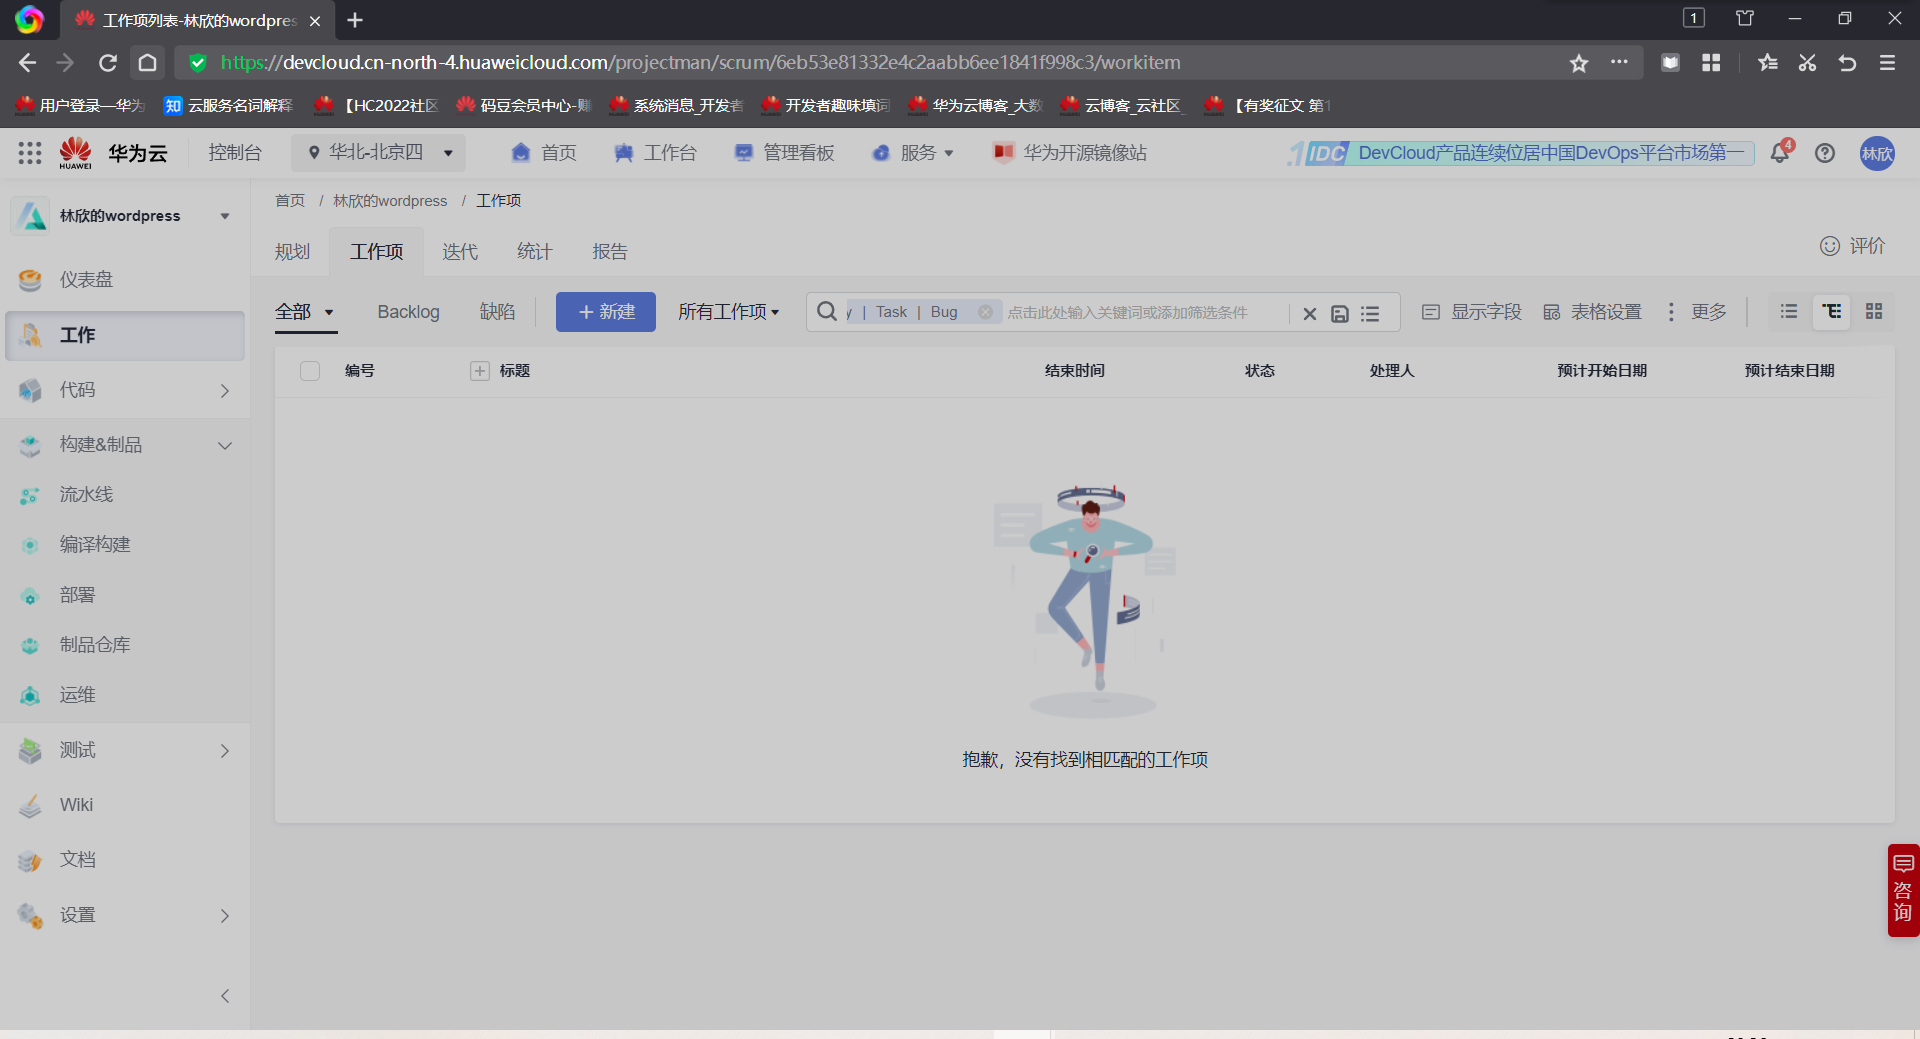The height and width of the screenshot is (1039, 1920).
Task: Expand the 华北-北京四 region dropdown
Action: coord(379,153)
